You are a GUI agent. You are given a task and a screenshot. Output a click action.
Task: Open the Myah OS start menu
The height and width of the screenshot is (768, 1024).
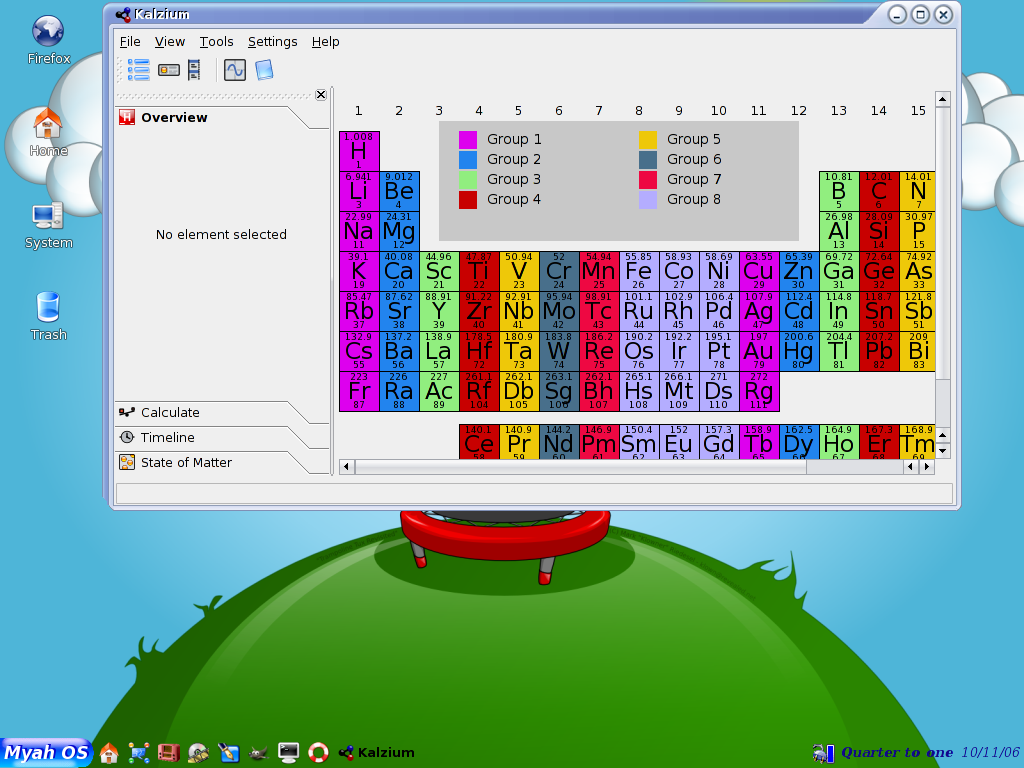click(46, 752)
